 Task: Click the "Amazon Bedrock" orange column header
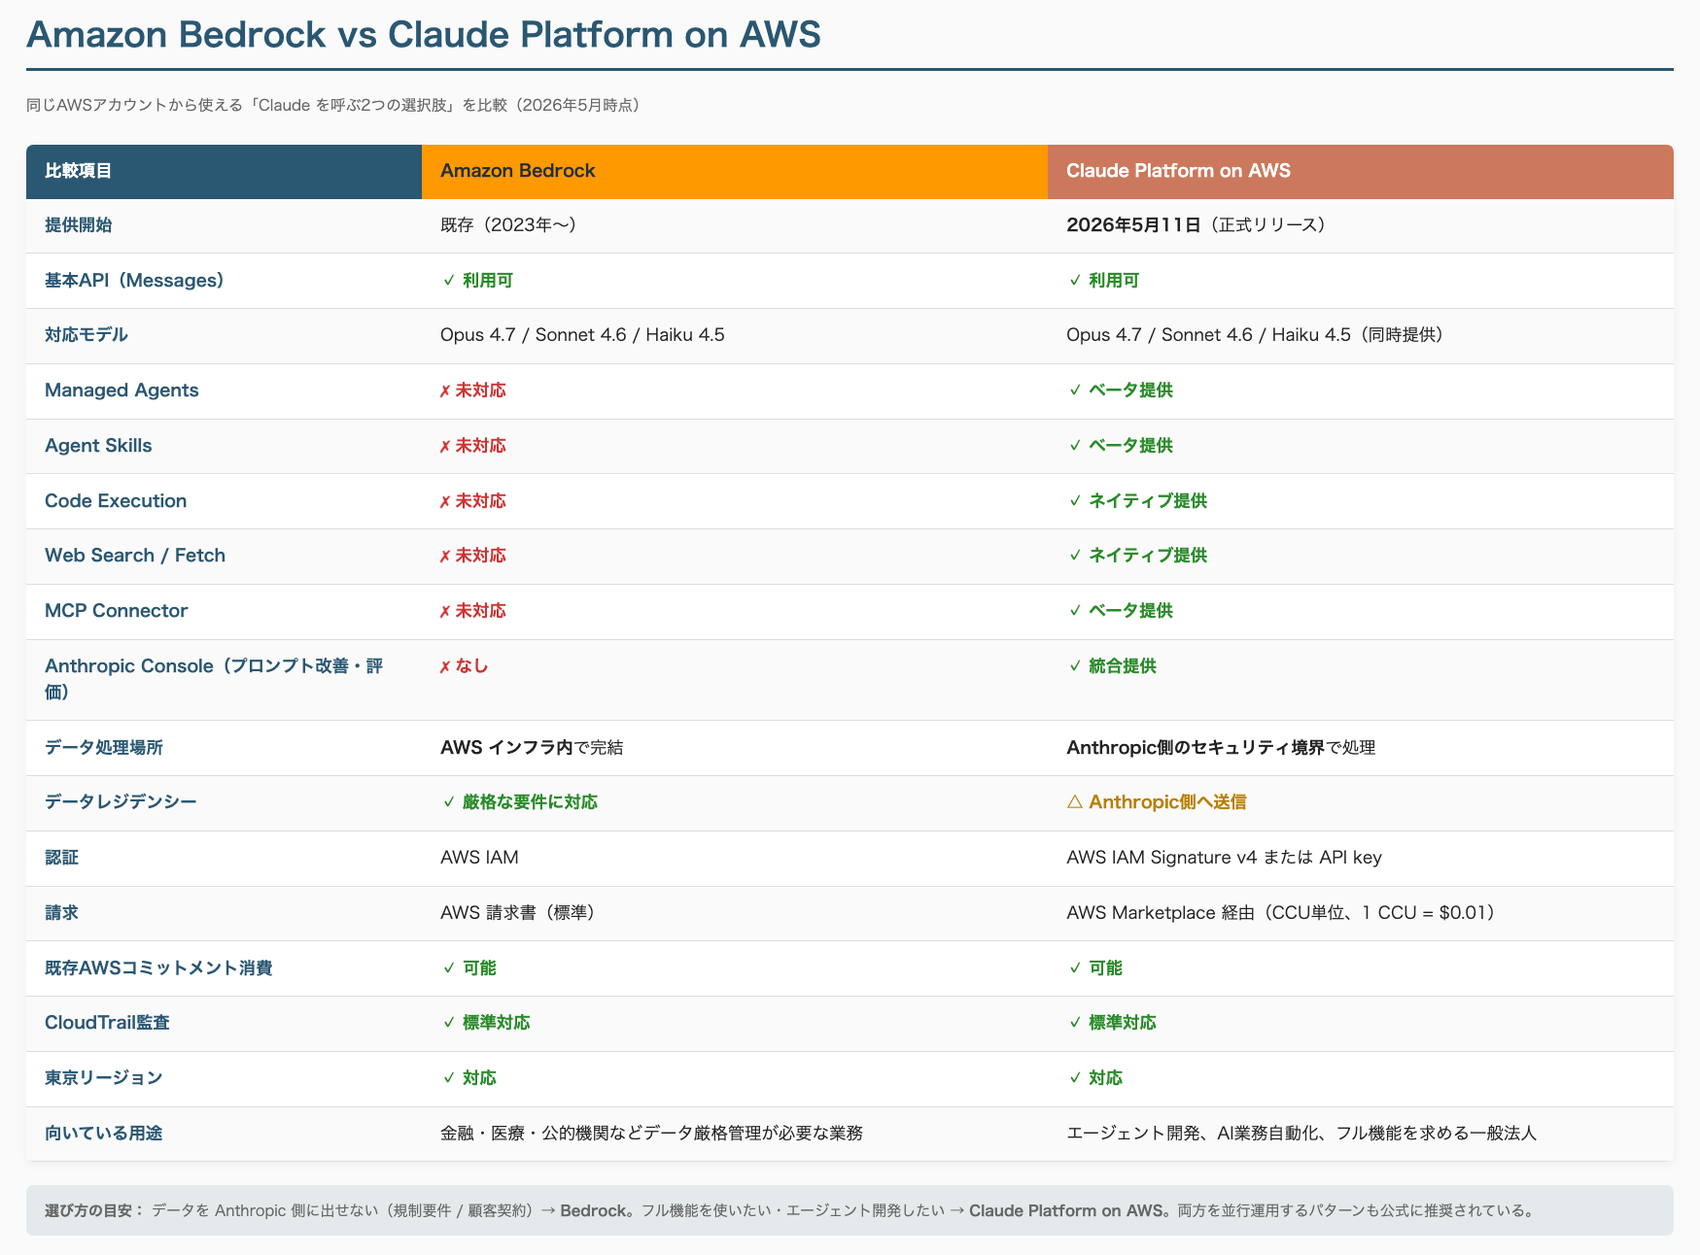[735, 171]
